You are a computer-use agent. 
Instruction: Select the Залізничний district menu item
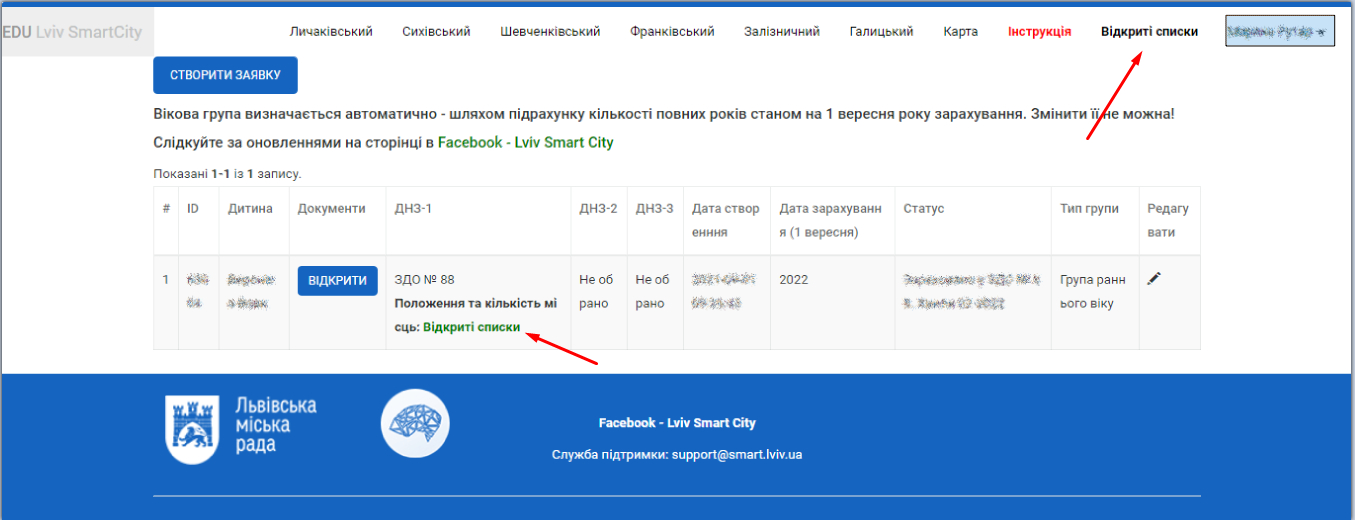(x=781, y=32)
